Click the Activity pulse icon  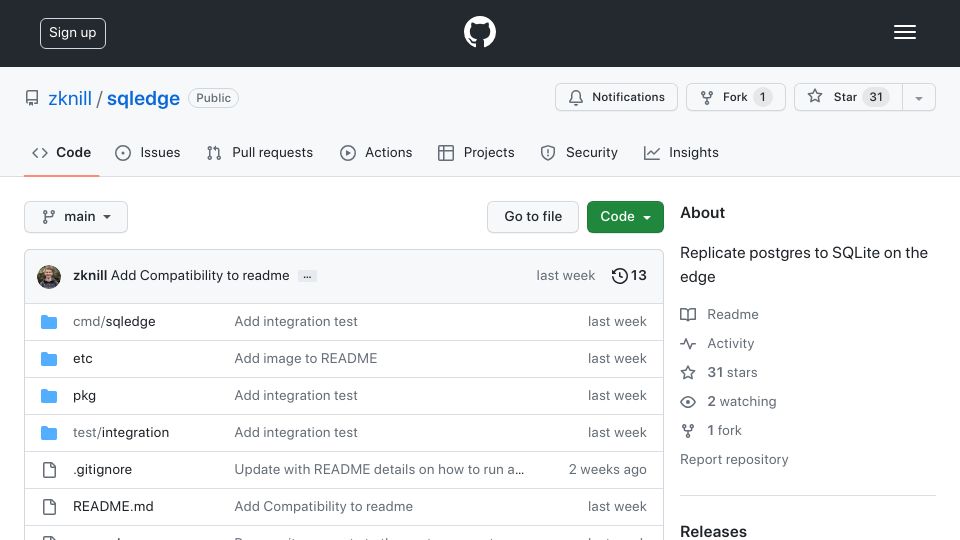[x=688, y=343]
